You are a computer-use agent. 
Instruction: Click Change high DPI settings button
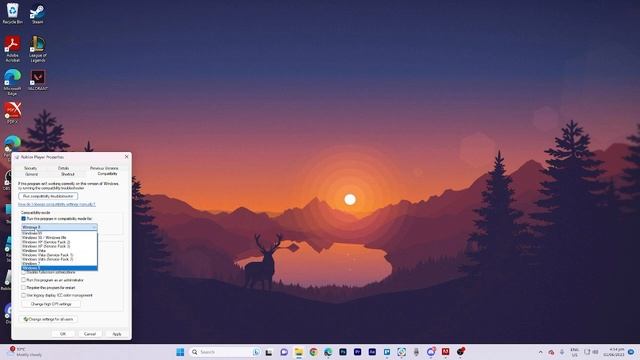(51, 304)
